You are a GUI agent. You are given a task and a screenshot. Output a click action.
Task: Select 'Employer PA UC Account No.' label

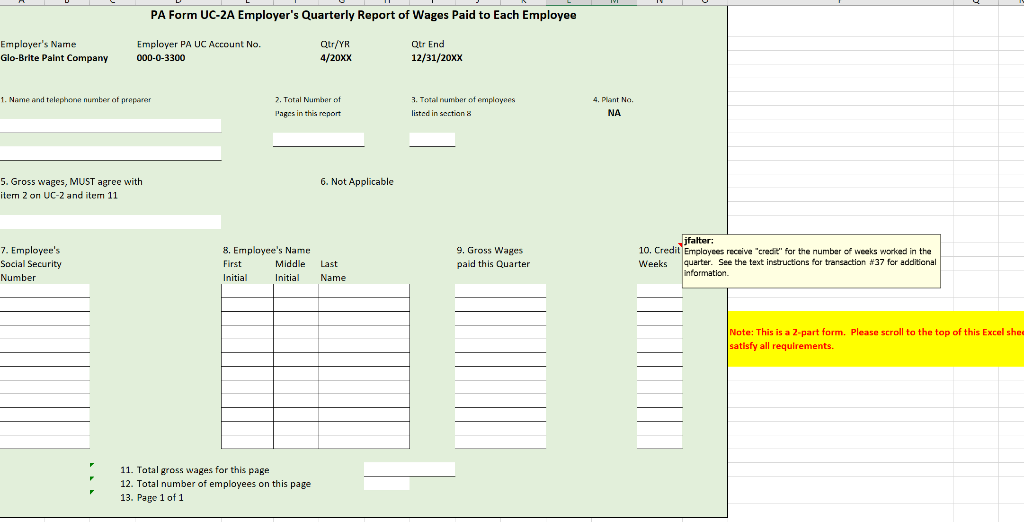(199, 44)
